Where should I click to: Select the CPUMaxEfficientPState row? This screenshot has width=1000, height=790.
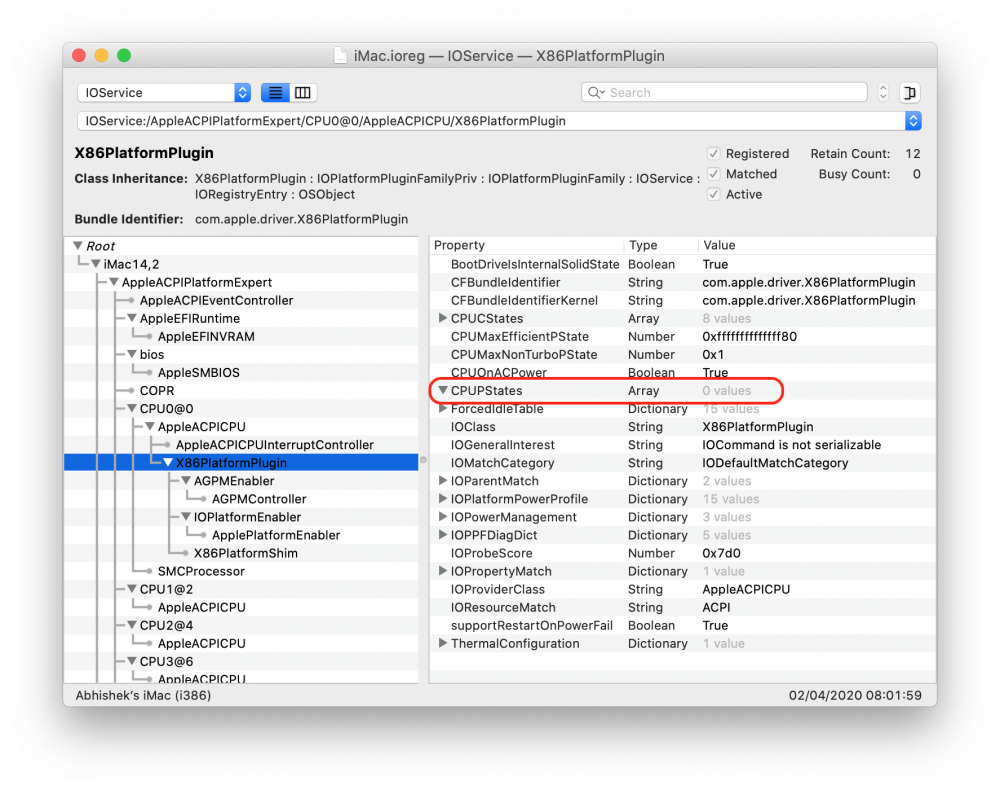[682, 336]
